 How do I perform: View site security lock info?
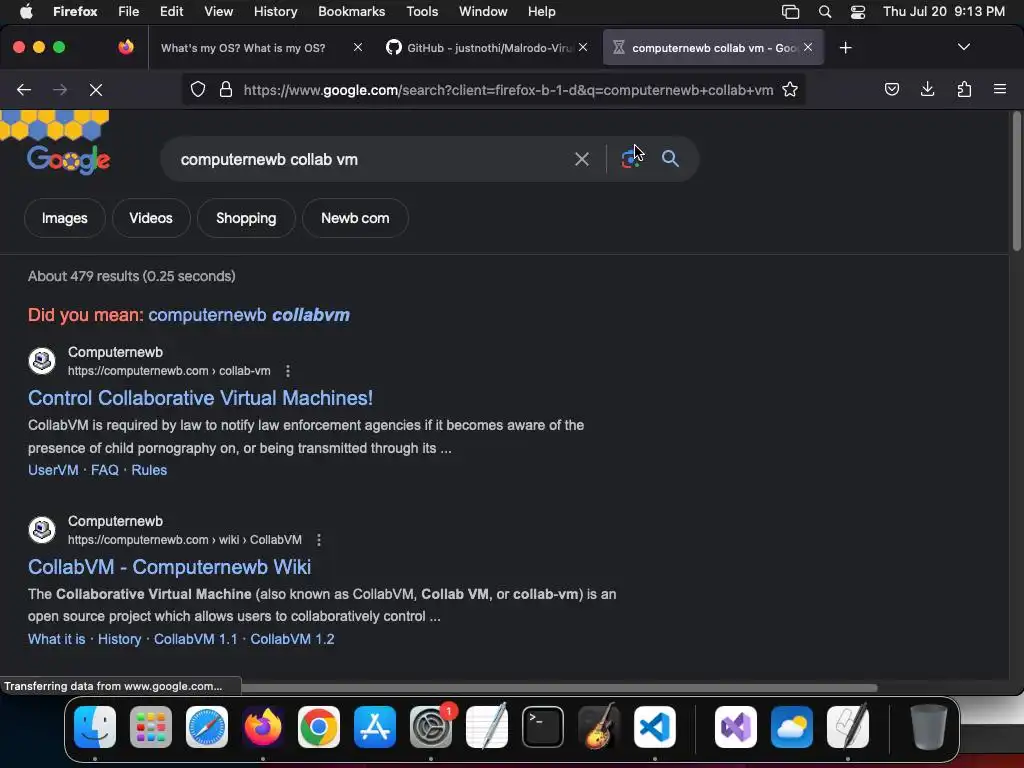pyautogui.click(x=226, y=89)
